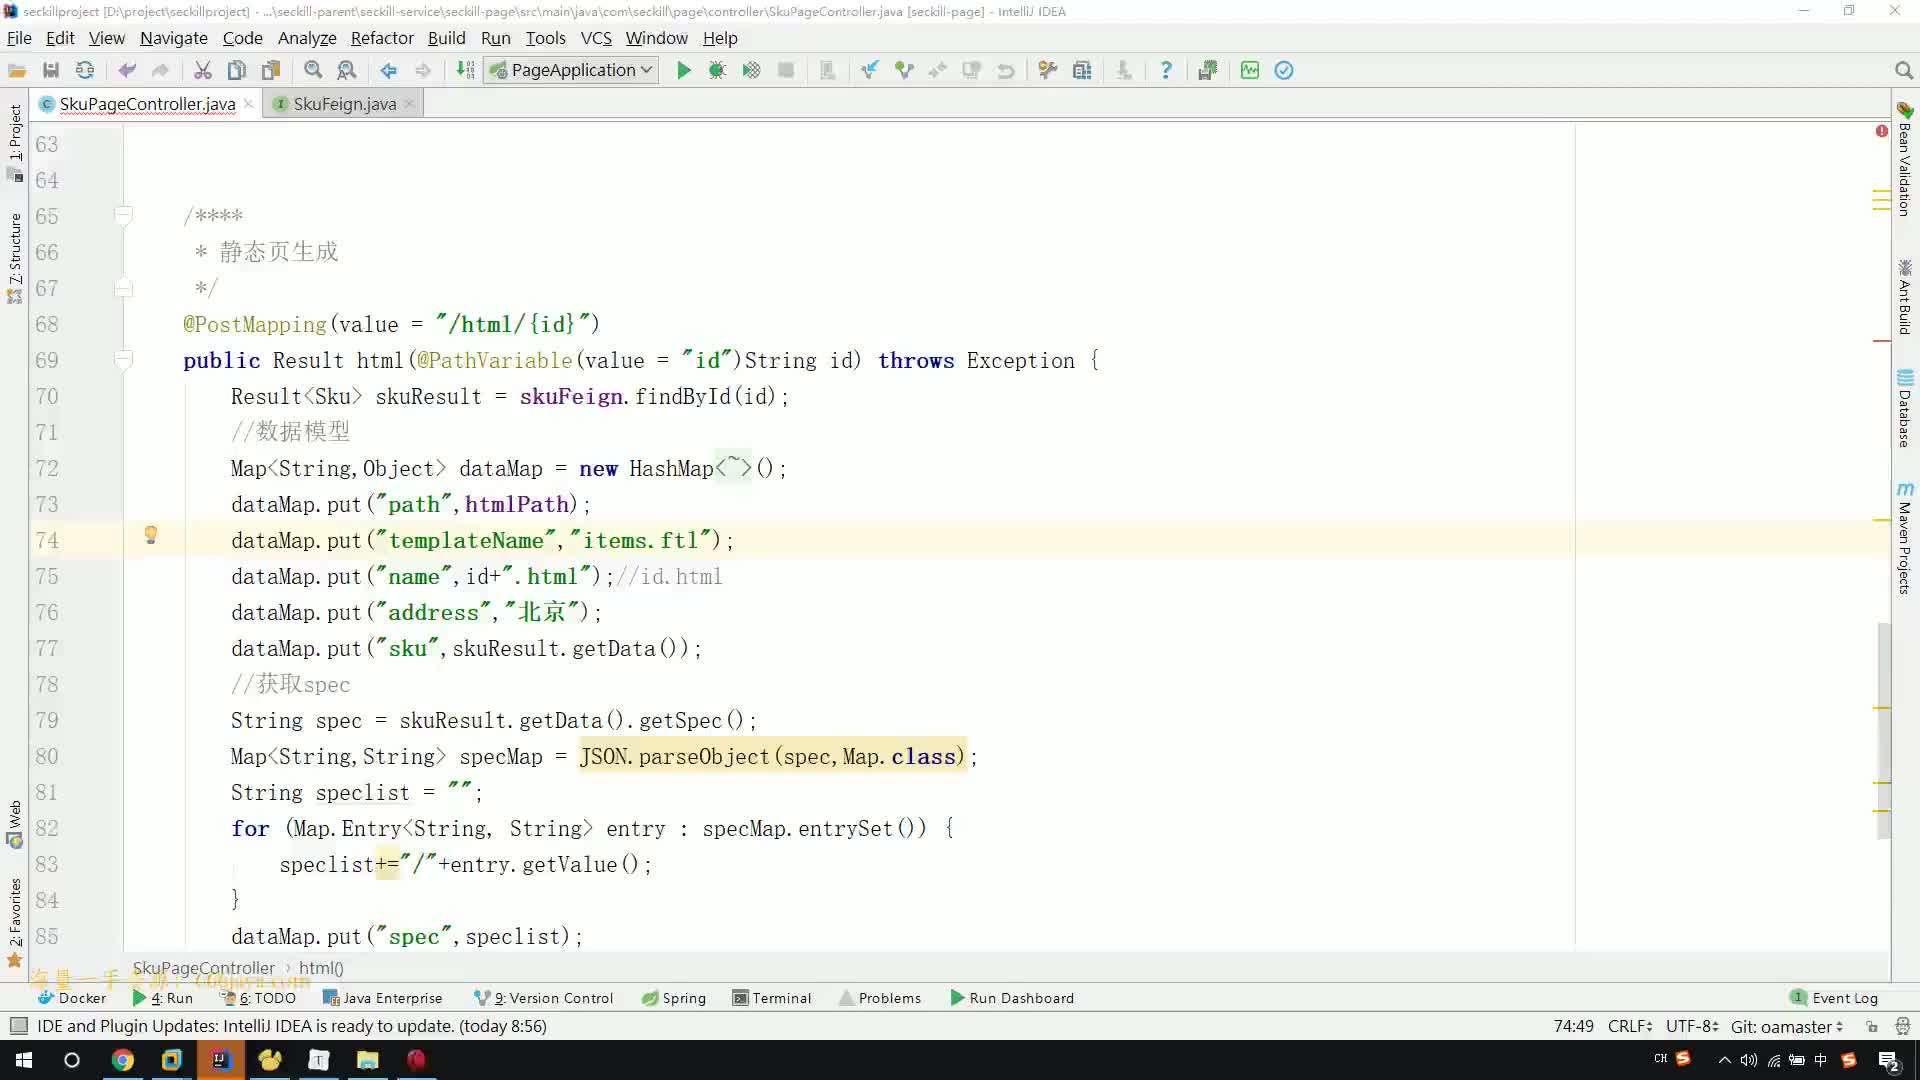Start Debug with the bug icon

[x=717, y=70]
